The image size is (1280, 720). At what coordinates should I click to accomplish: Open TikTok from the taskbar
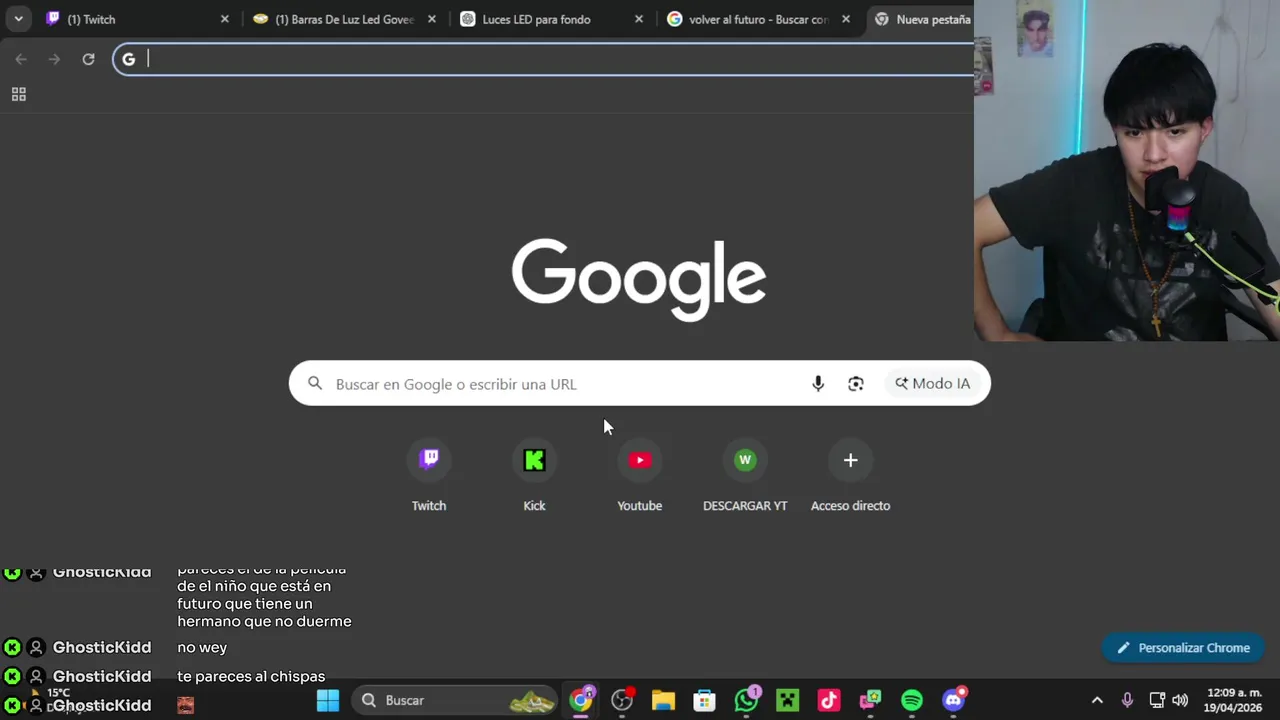tap(829, 700)
